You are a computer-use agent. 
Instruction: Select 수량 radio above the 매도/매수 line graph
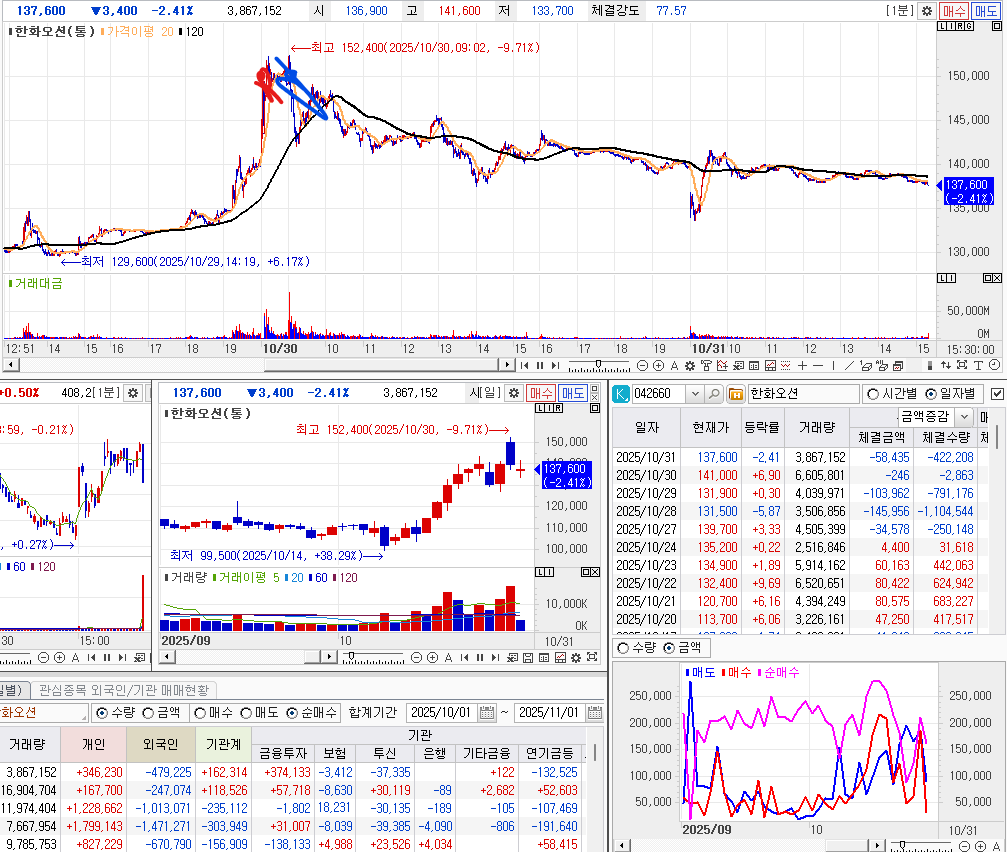coord(622,648)
